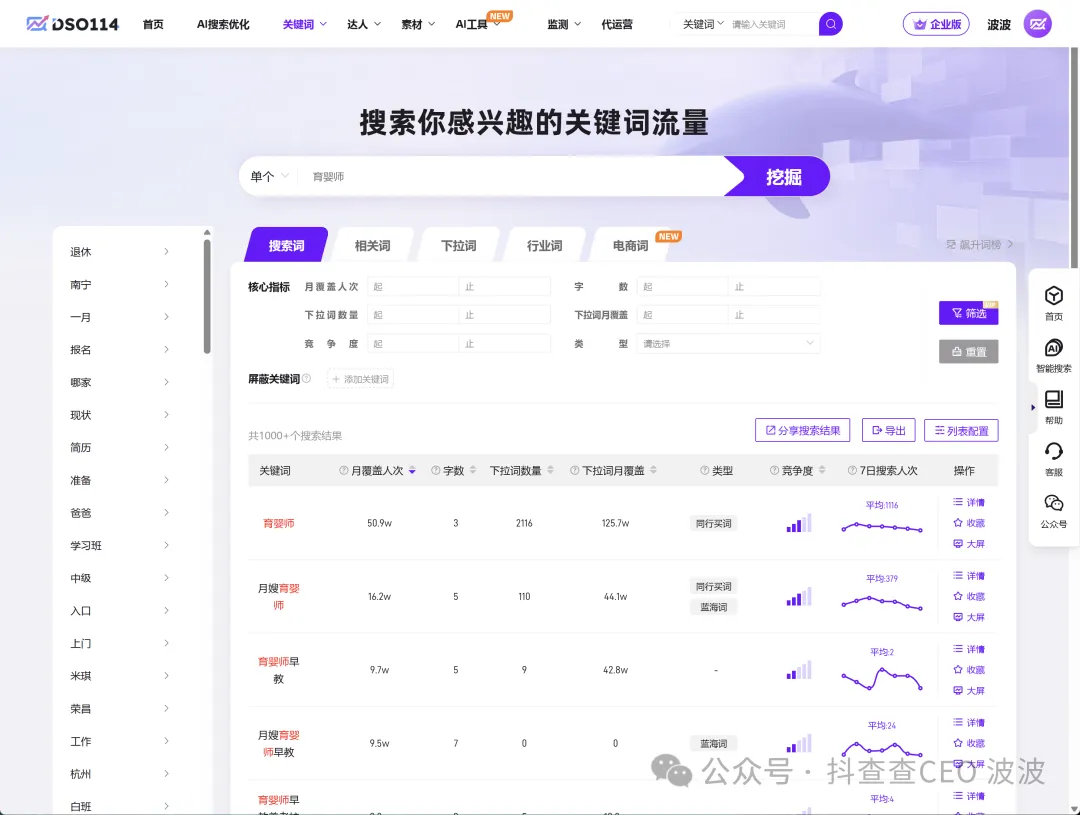Image resolution: width=1080 pixels, height=815 pixels.
Task: Switch to the 相关词 tab
Action: [x=372, y=245]
